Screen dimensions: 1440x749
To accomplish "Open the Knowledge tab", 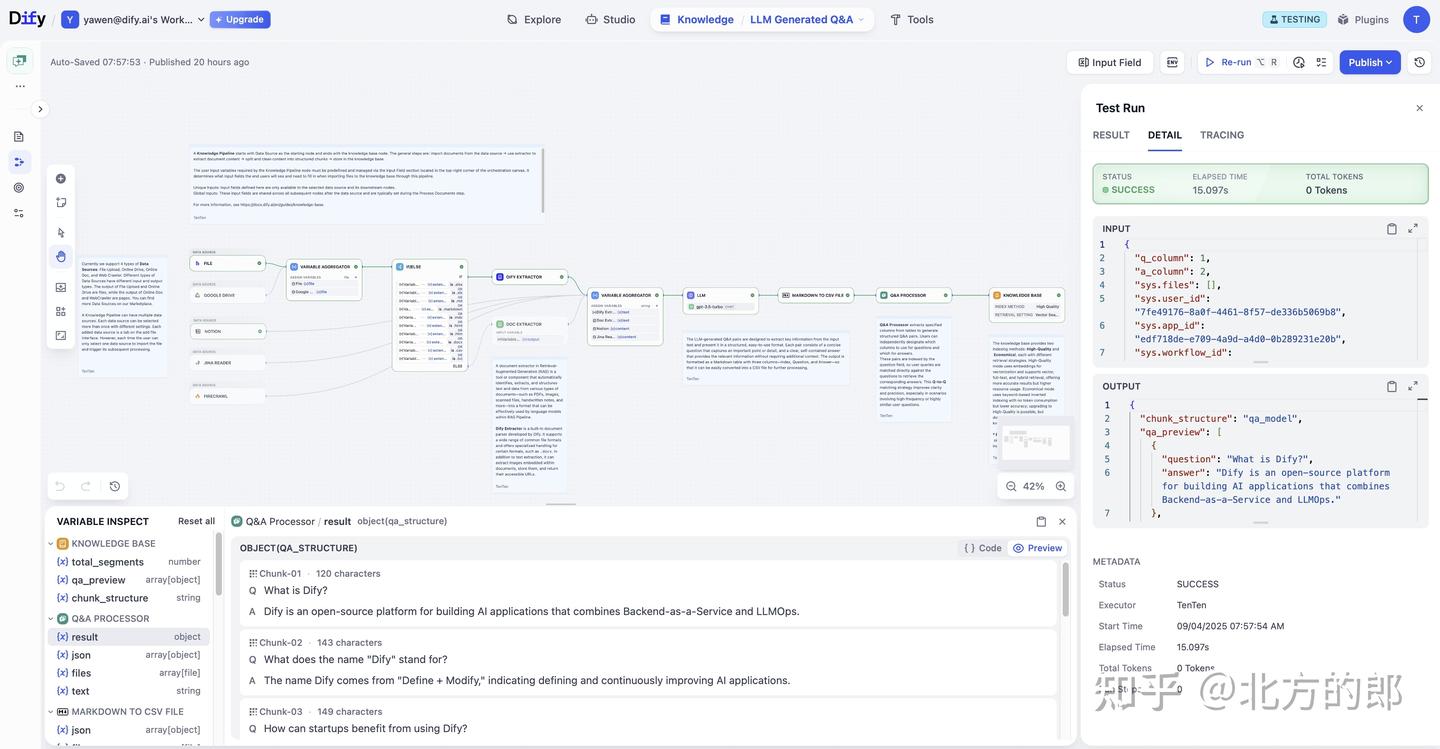I will [697, 19].
